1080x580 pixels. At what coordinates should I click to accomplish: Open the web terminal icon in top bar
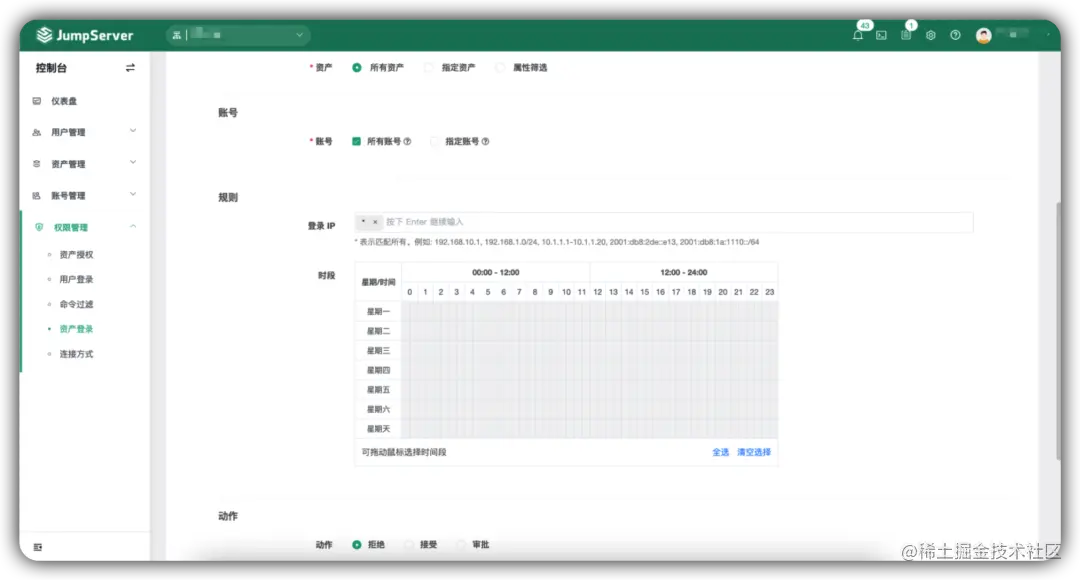click(881, 34)
